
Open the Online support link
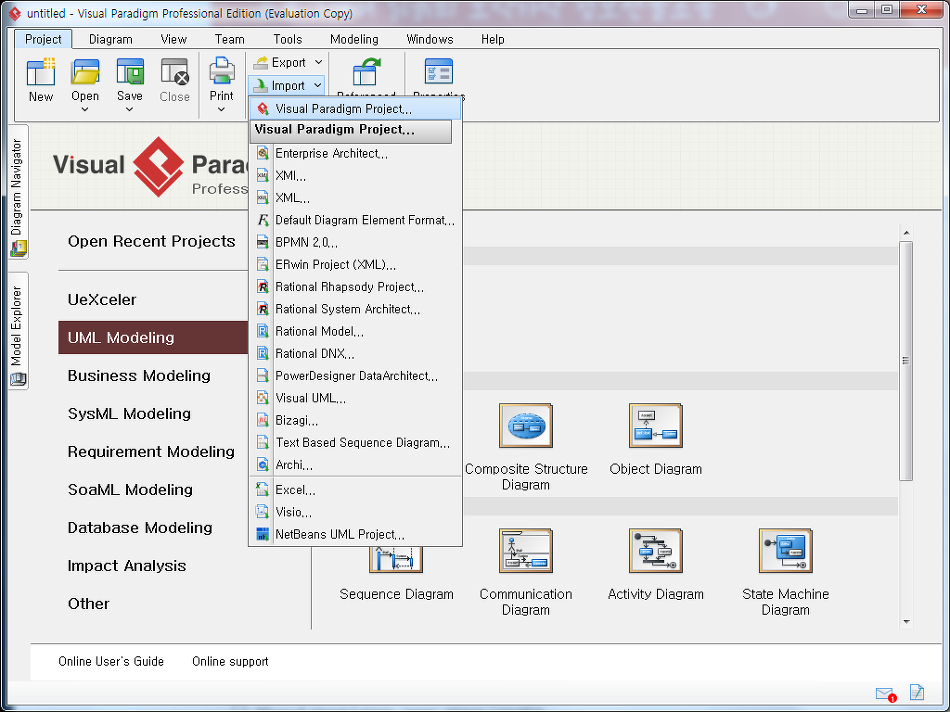pos(230,661)
